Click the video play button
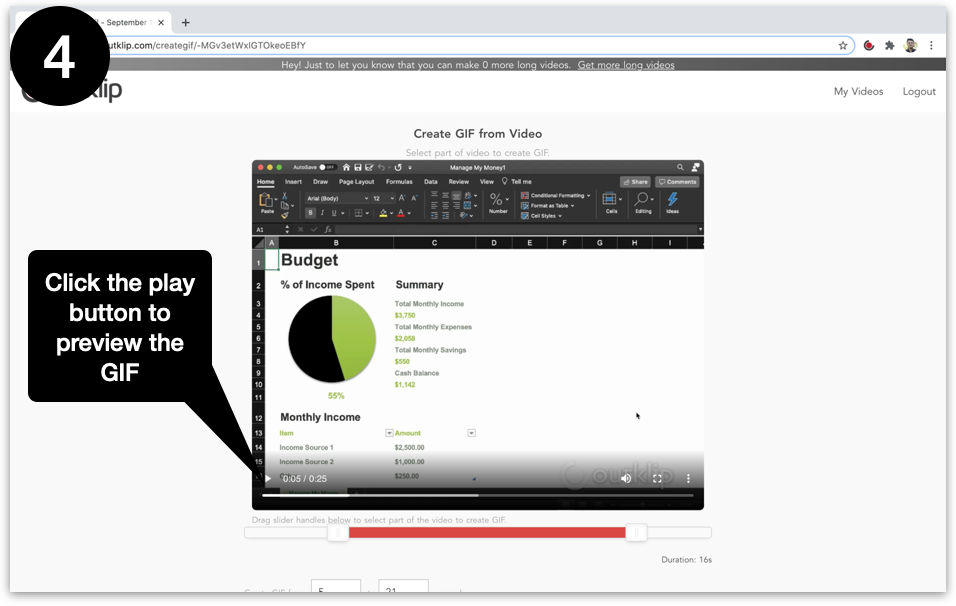Image resolution: width=956 pixels, height=606 pixels. [267, 479]
